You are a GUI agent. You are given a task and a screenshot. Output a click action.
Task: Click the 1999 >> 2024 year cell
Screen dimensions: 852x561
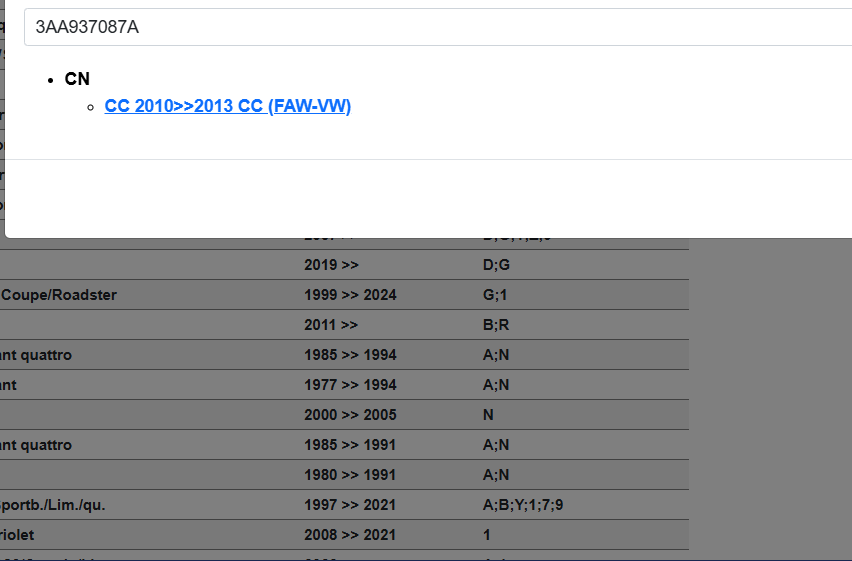pos(350,295)
